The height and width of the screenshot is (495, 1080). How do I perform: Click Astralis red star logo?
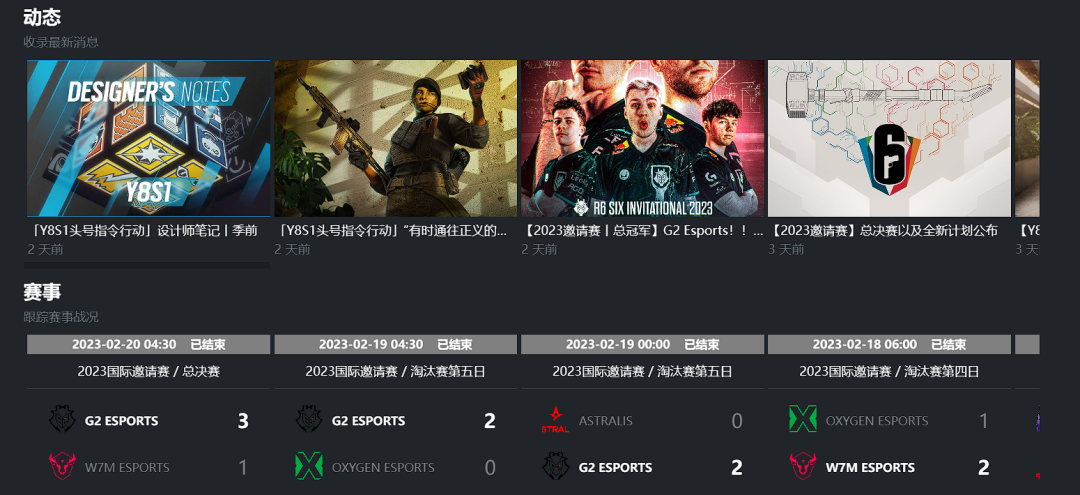(555, 419)
